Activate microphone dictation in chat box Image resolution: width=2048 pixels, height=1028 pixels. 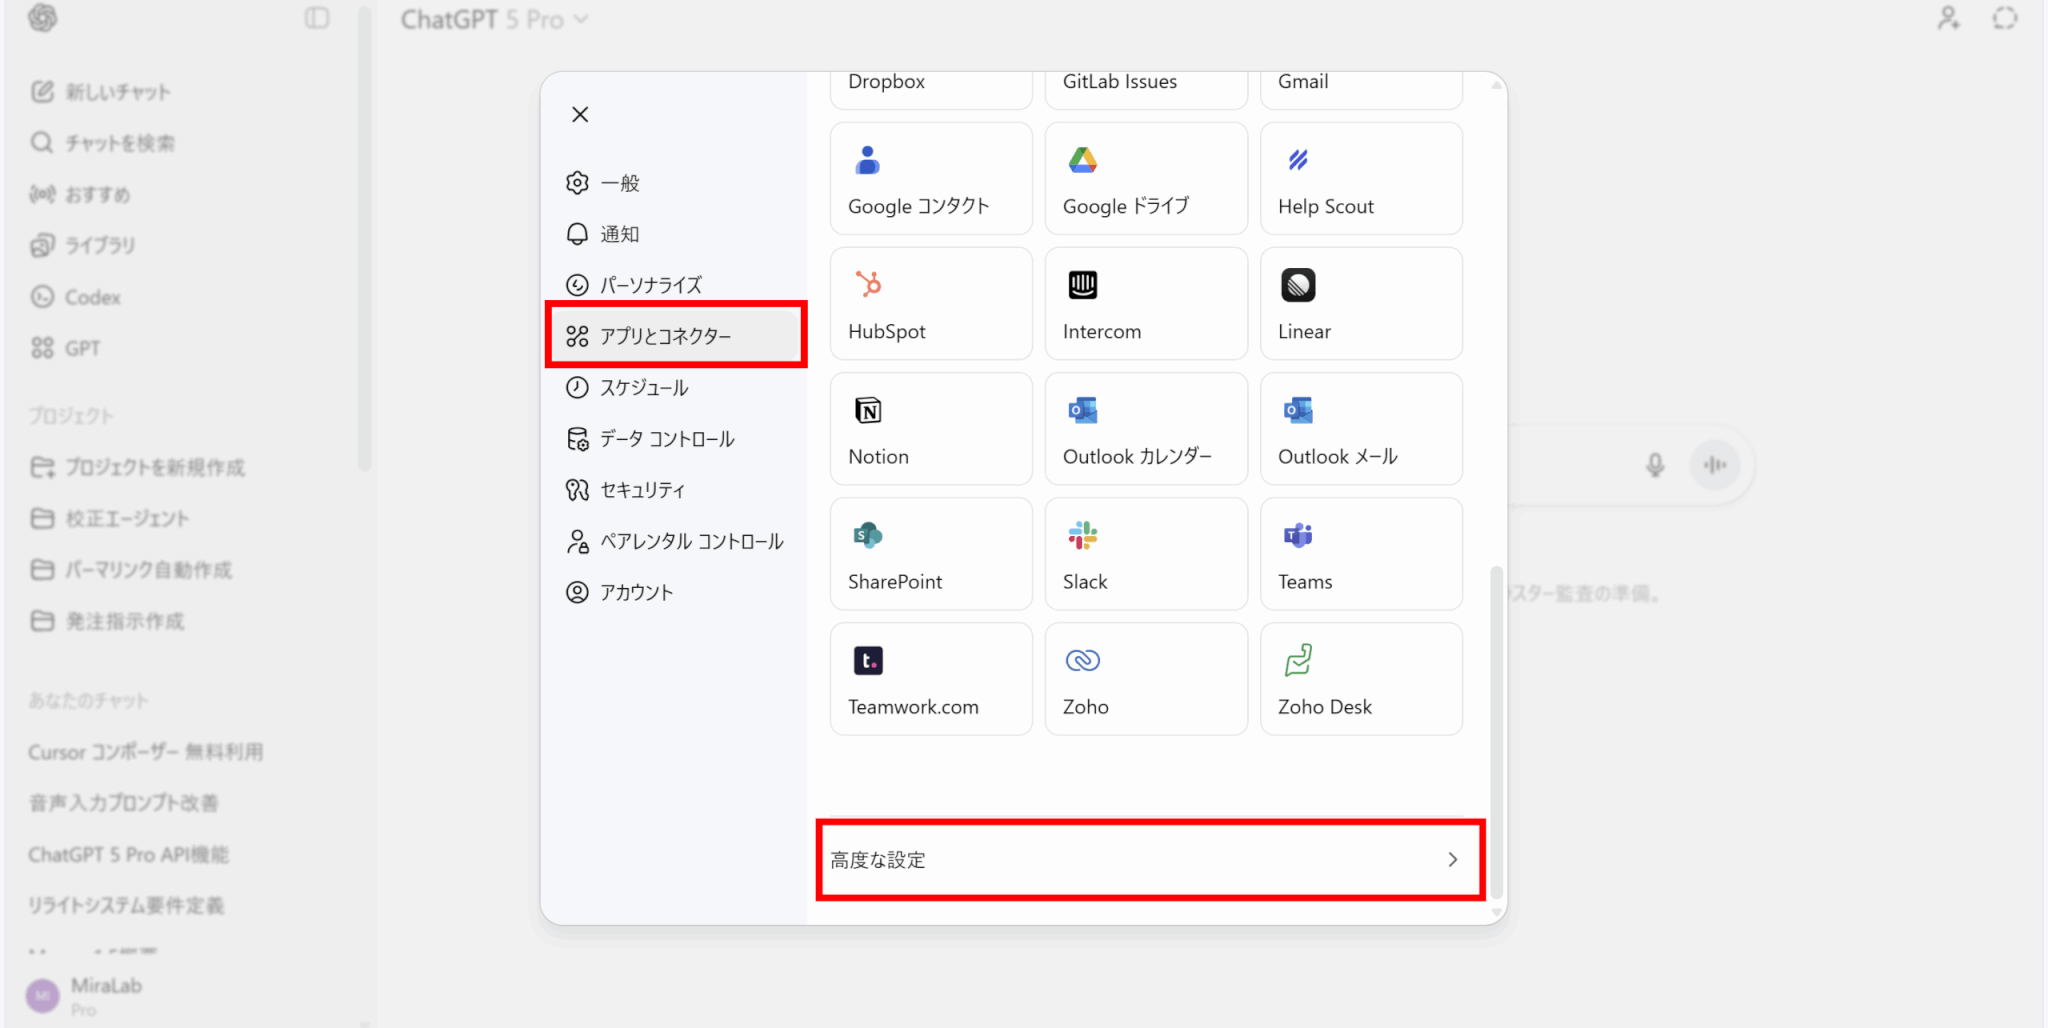1655,465
